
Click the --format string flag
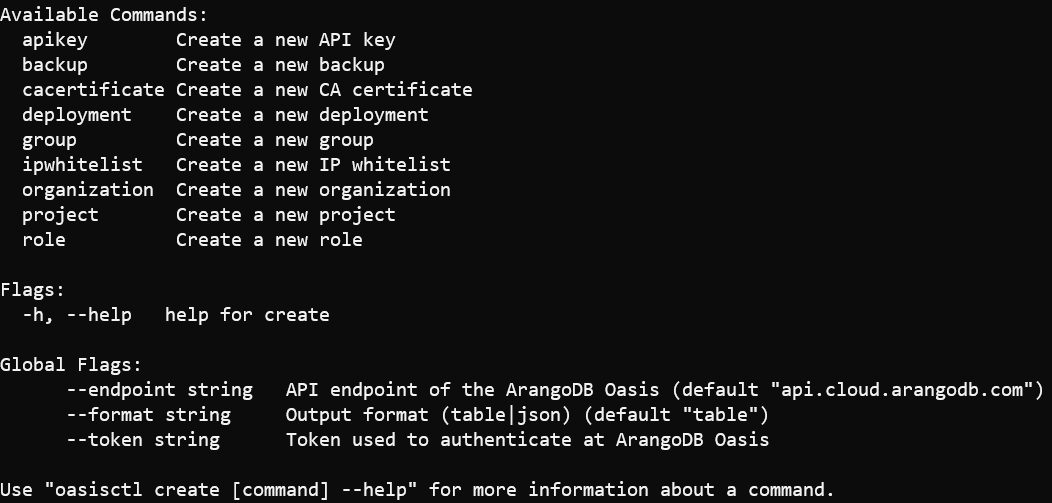click(x=149, y=414)
